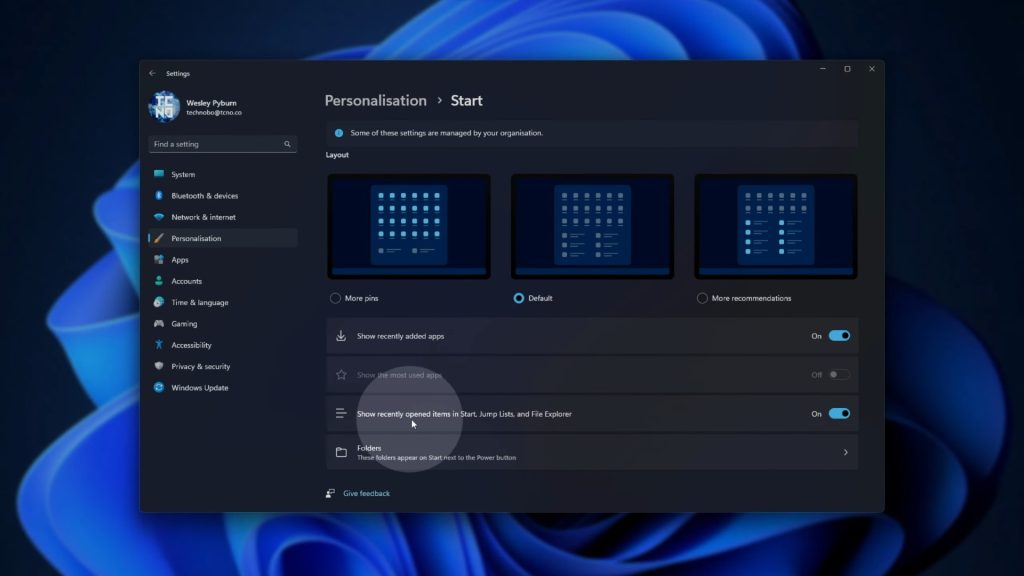The image size is (1024, 576).
Task: Click the Layout section heading
Action: pos(337,155)
